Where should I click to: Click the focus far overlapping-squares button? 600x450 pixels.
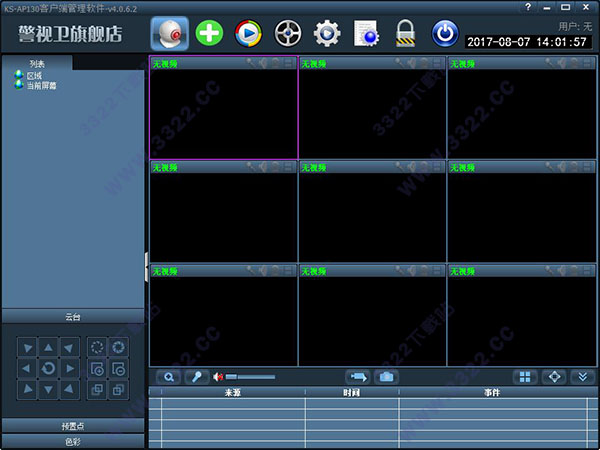pyautogui.click(x=118, y=390)
